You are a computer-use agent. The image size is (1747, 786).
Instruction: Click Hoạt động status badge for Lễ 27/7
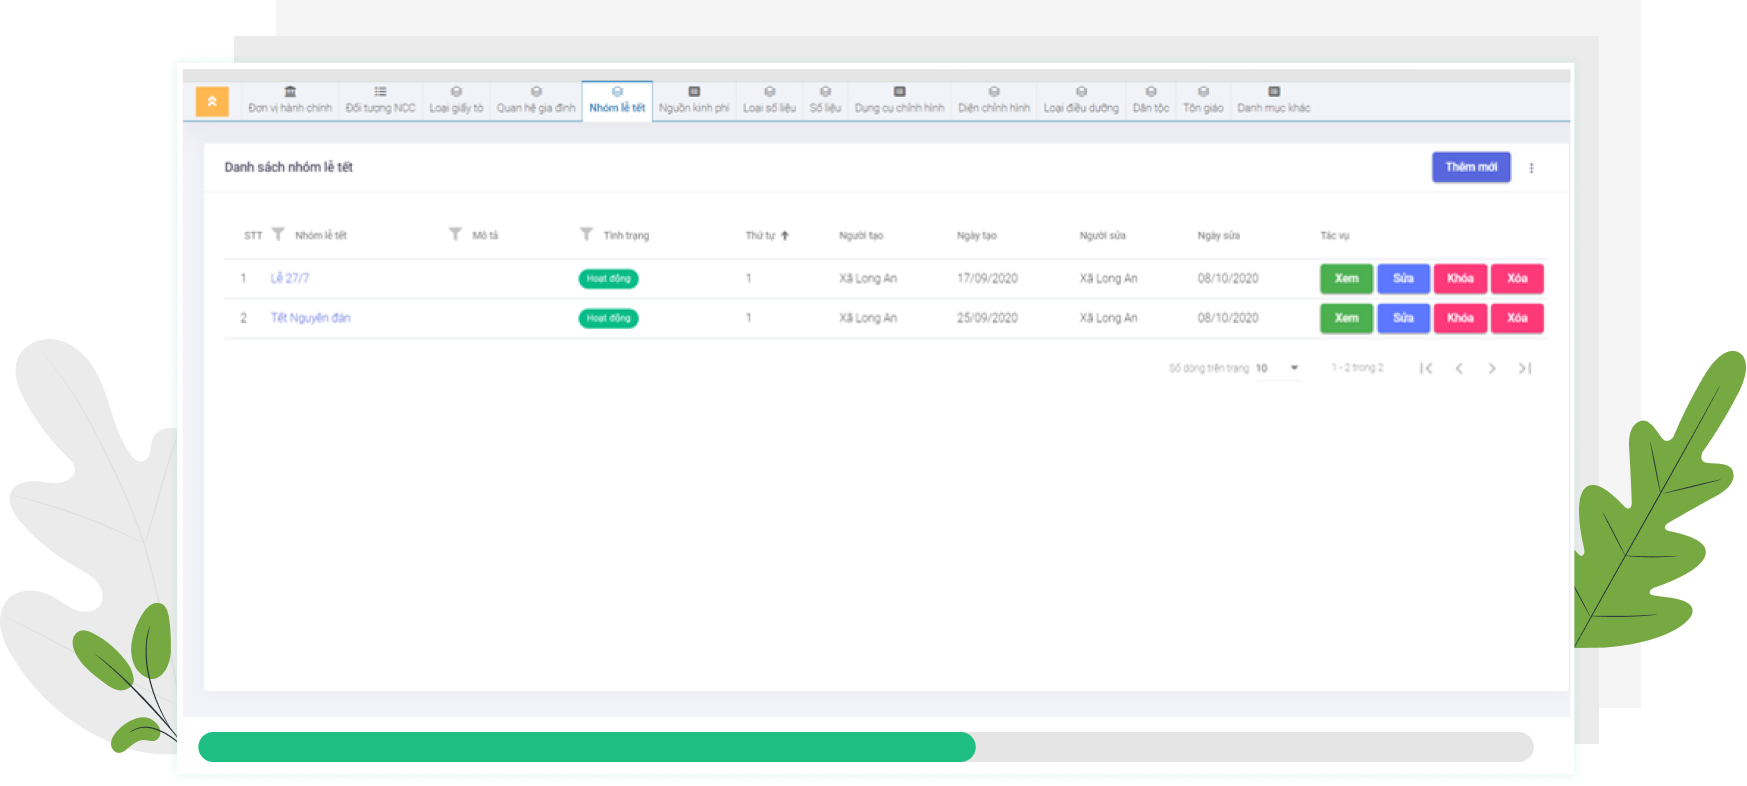pos(608,279)
